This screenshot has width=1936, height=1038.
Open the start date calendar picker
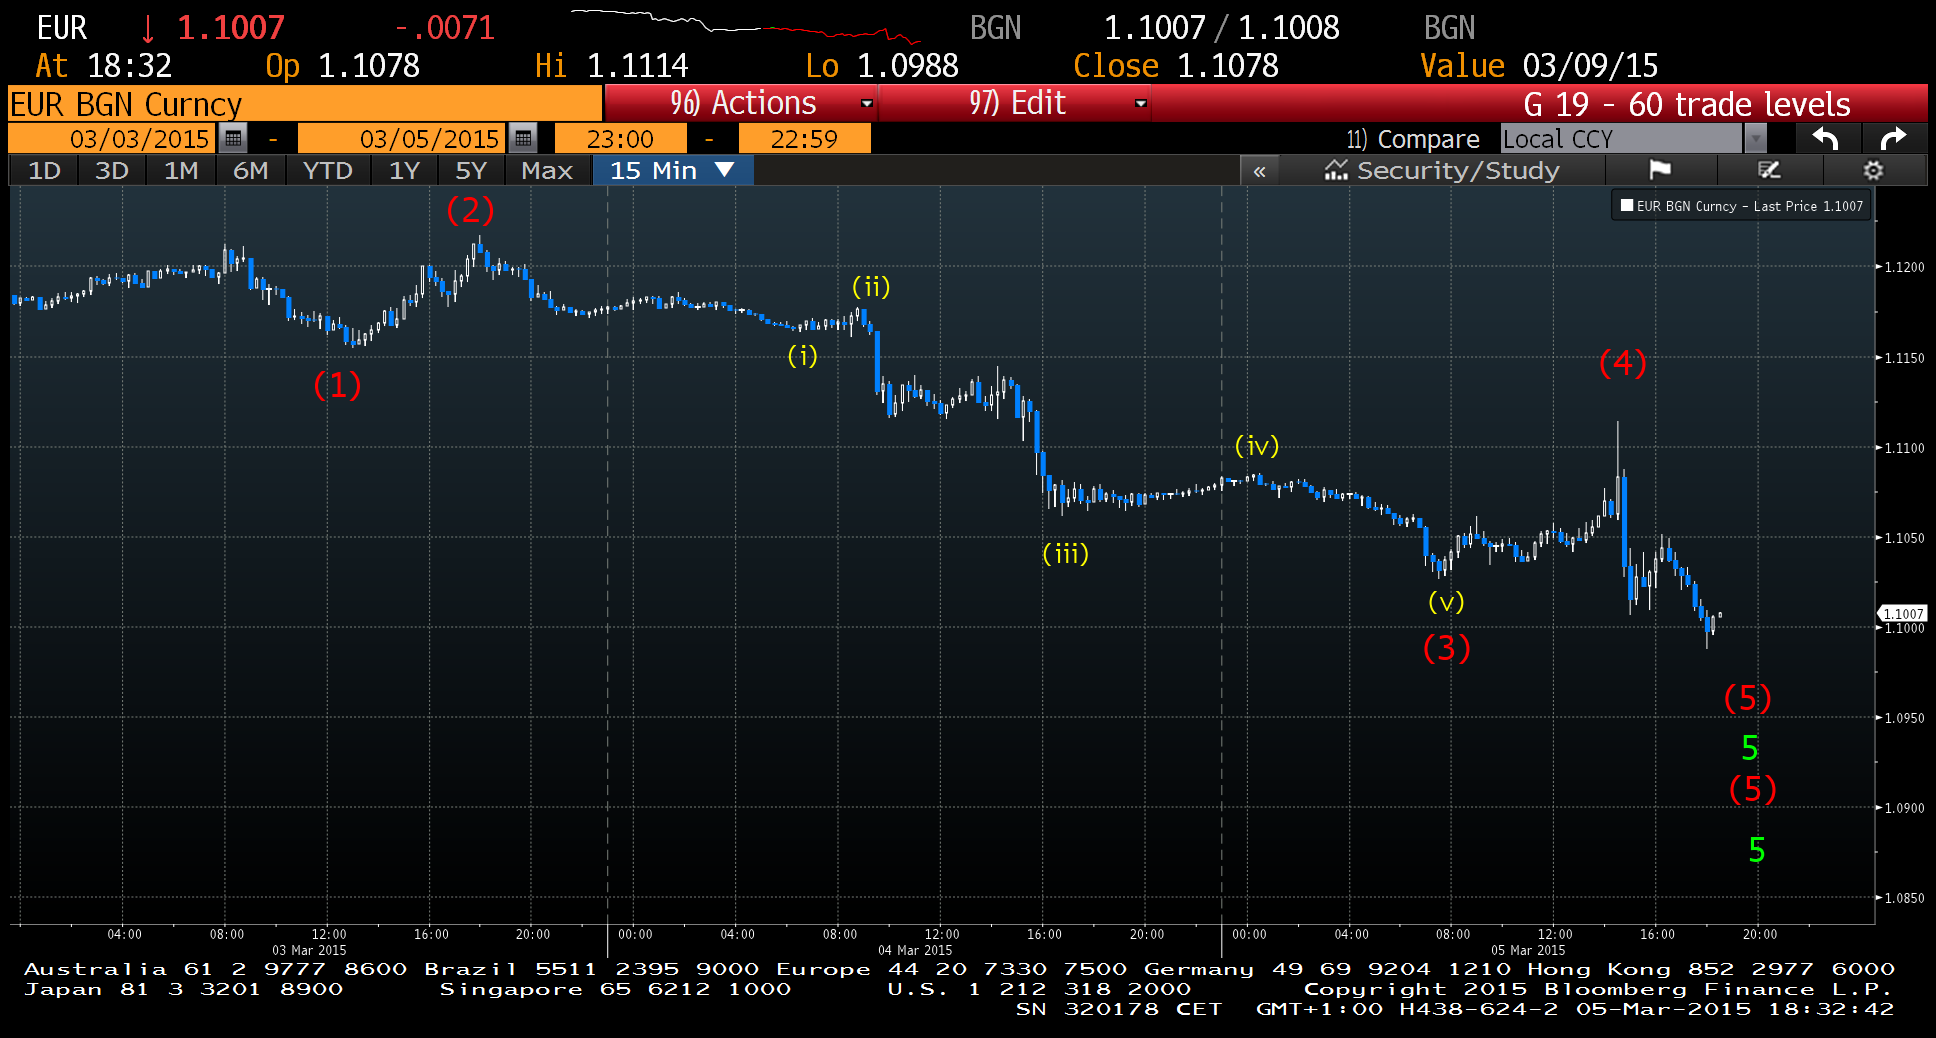click(x=233, y=138)
